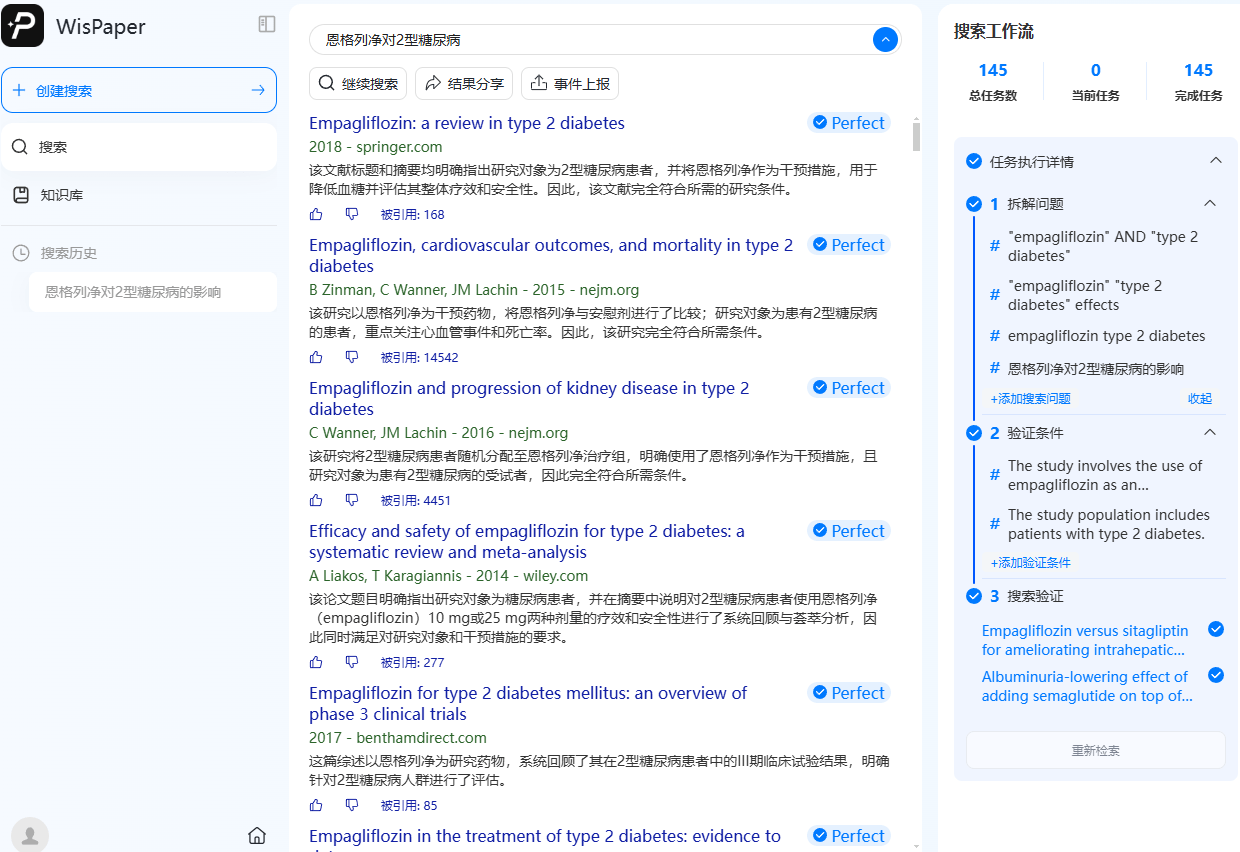Viewport: 1240px width, 852px height.
Task: Toggle the check on Albuminuria-lowering semaglutide task
Action: tap(1216, 676)
